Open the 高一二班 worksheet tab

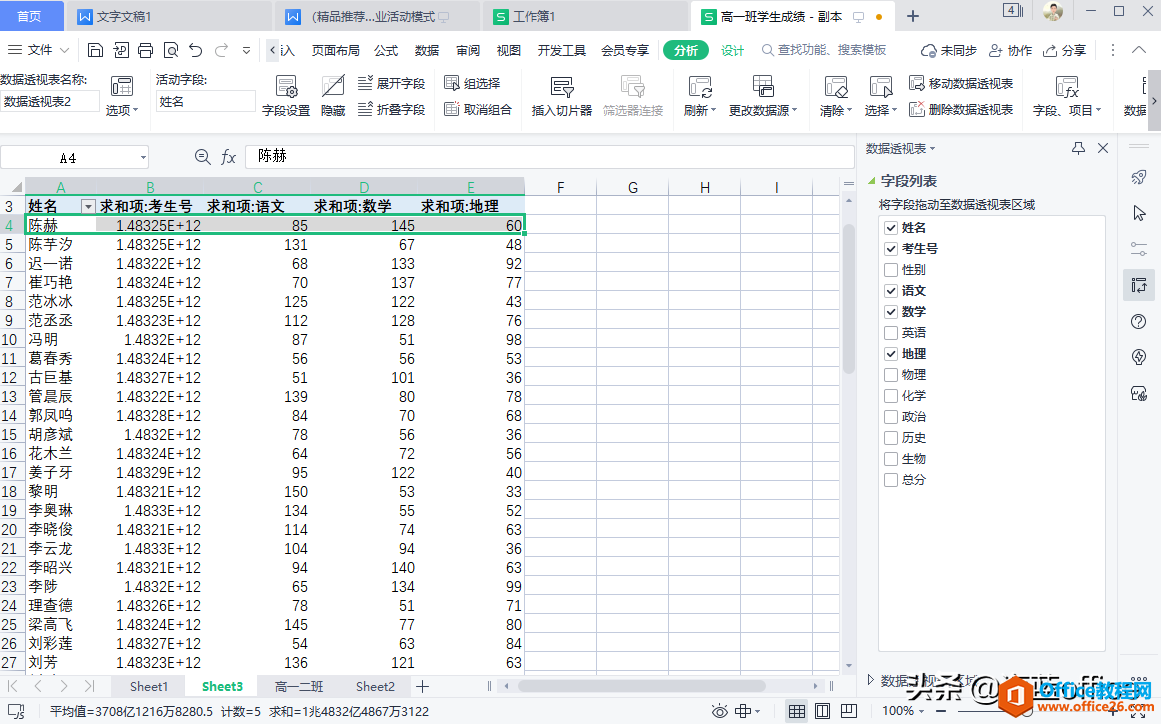coord(298,686)
